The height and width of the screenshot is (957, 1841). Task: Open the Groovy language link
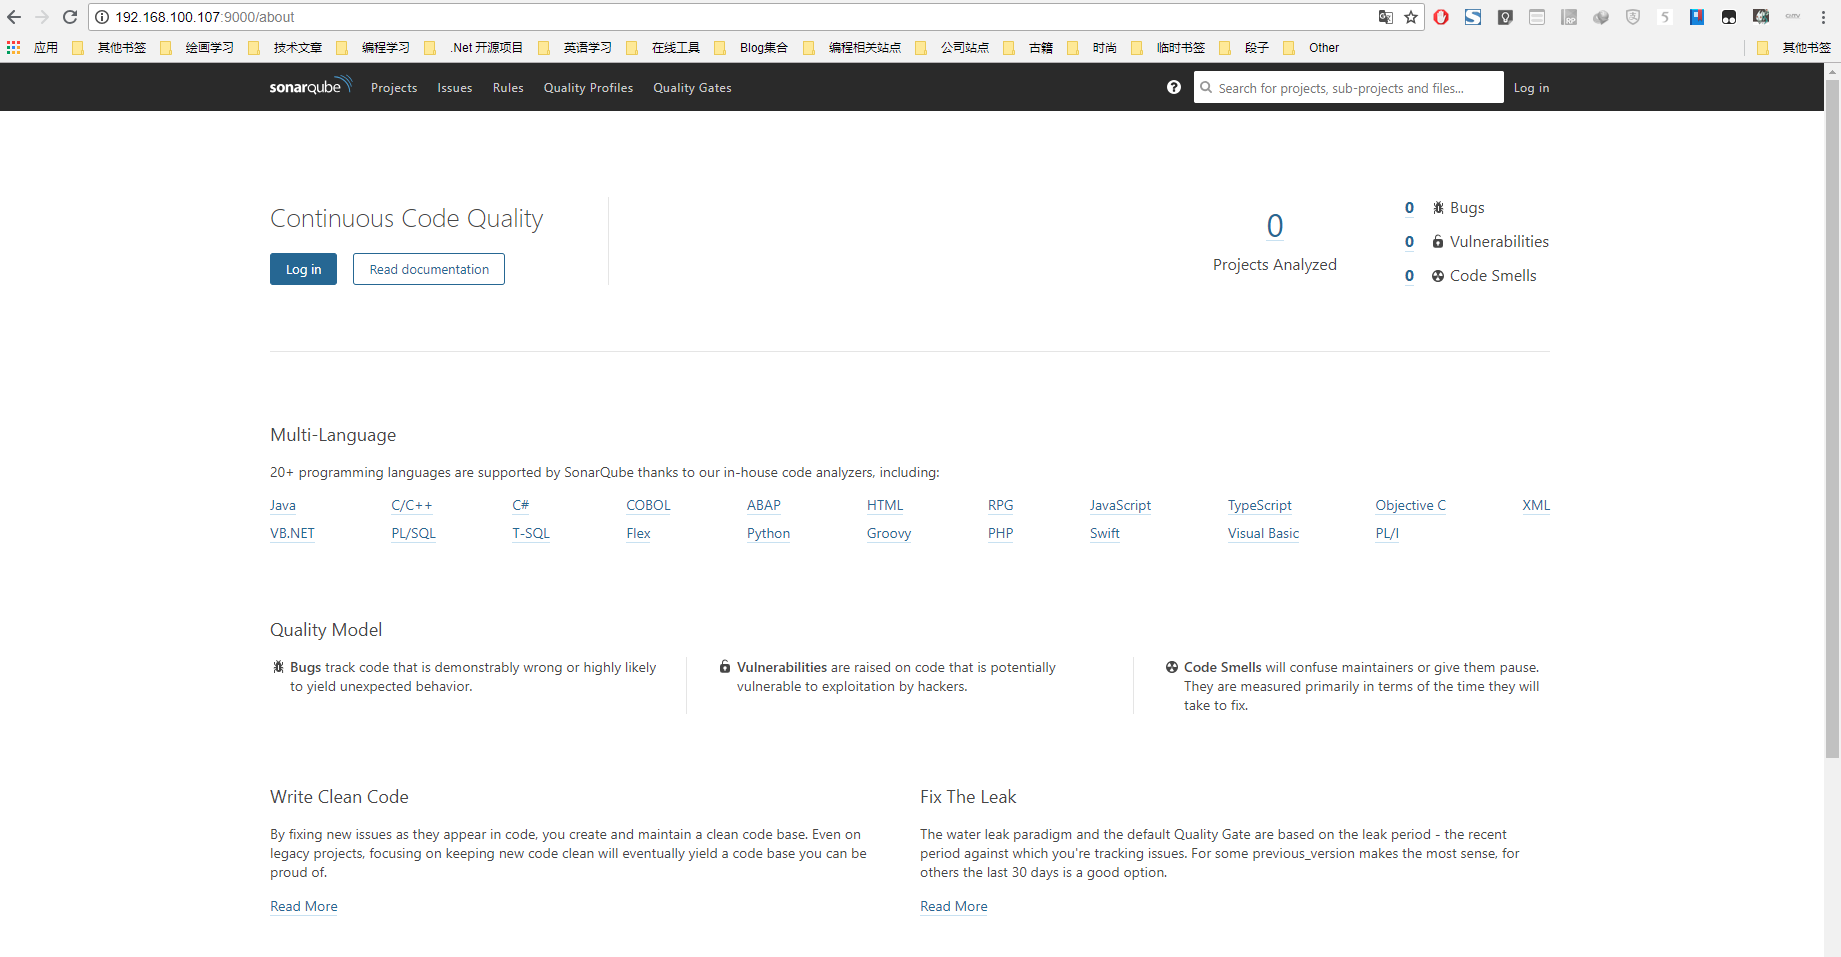[x=889, y=534]
